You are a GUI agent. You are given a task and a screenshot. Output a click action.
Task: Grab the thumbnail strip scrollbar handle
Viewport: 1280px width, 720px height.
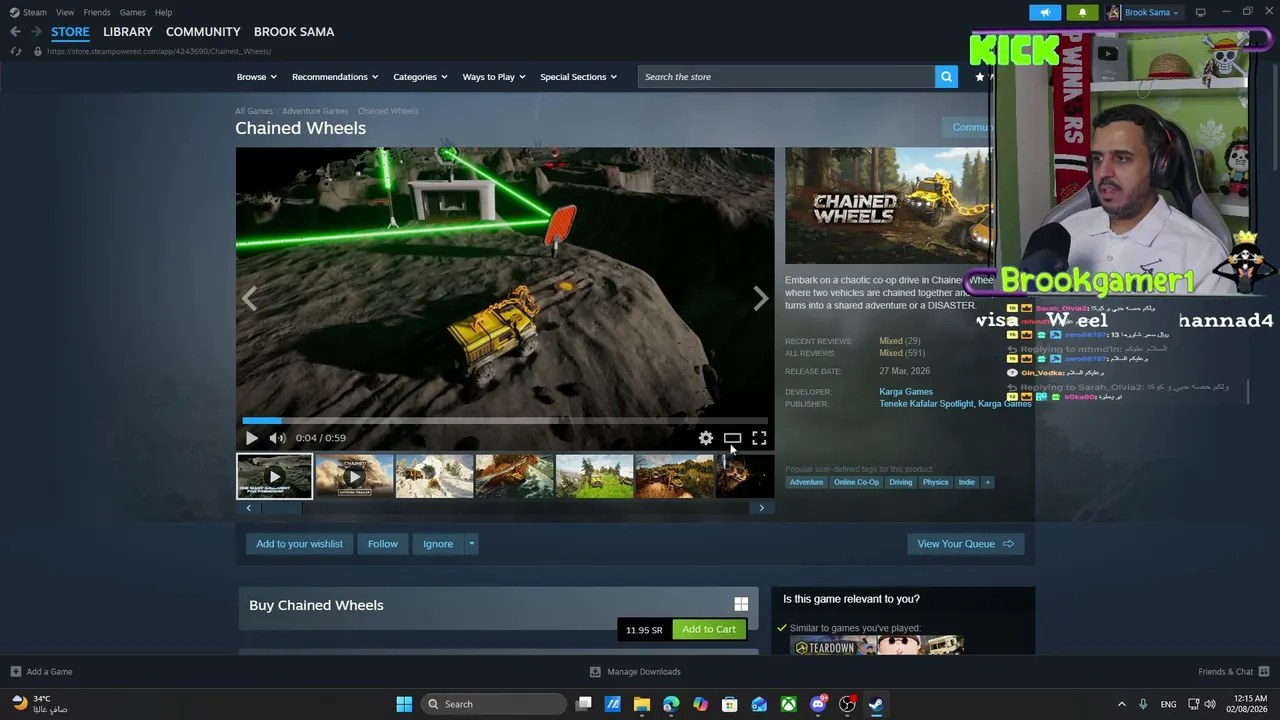coord(281,508)
